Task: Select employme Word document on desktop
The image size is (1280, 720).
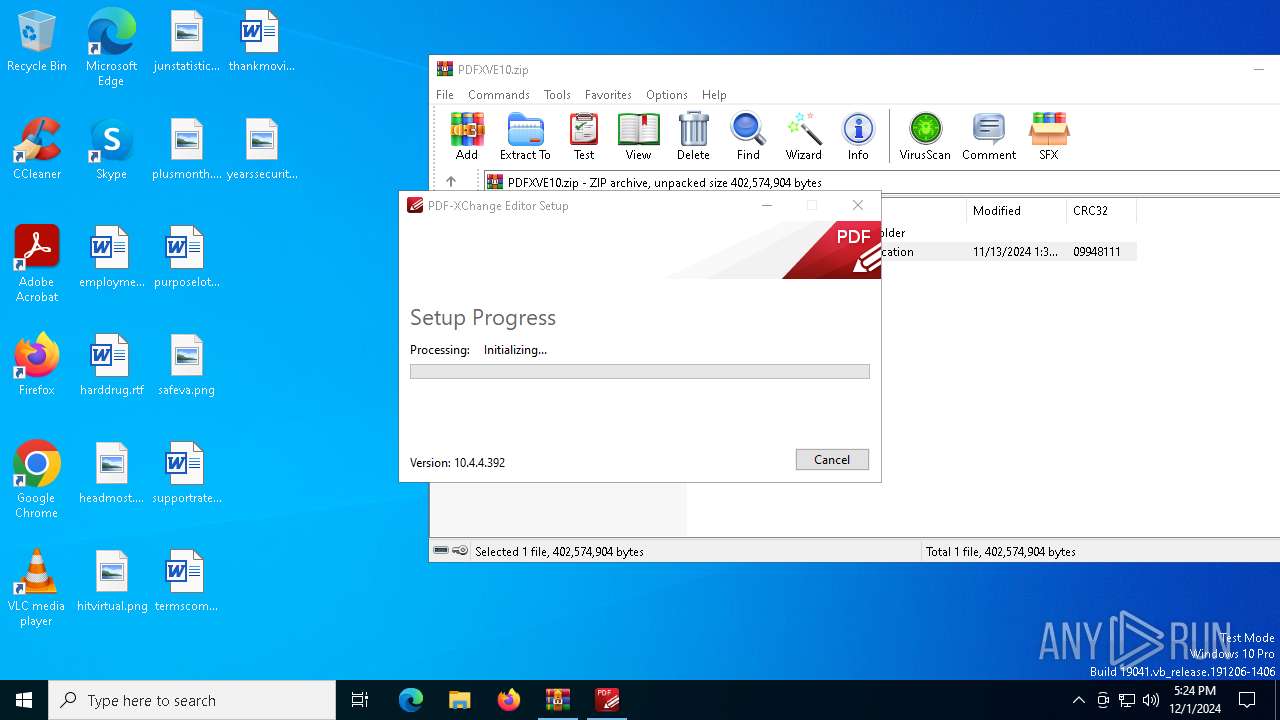Action: 111,257
